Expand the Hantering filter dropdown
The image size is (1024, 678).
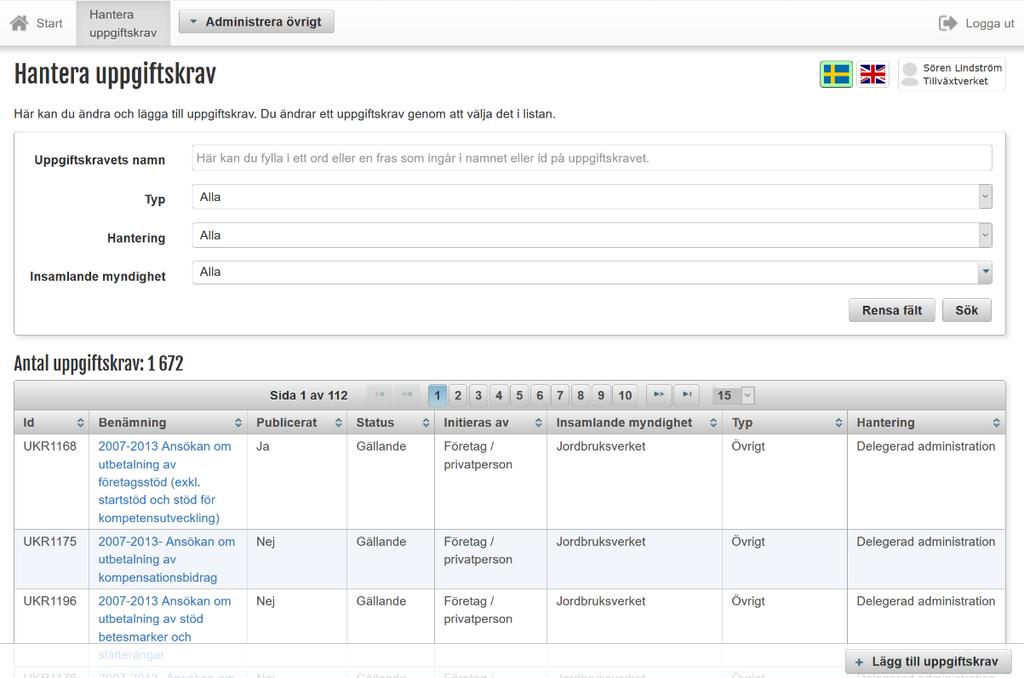pos(592,235)
